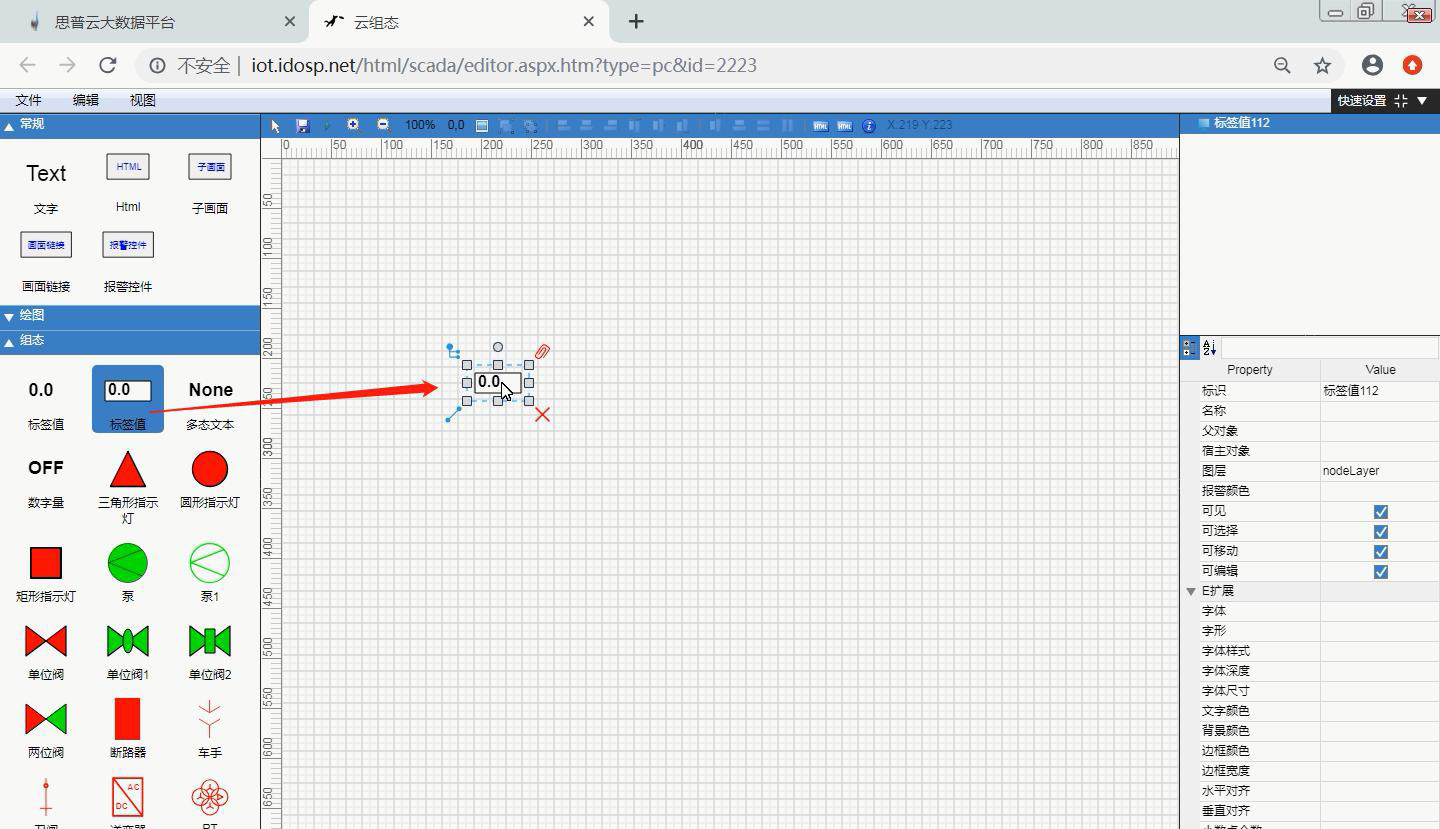Uncheck the 可见 visible checkbox
Image resolution: width=1440 pixels, height=829 pixels.
tap(1380, 511)
